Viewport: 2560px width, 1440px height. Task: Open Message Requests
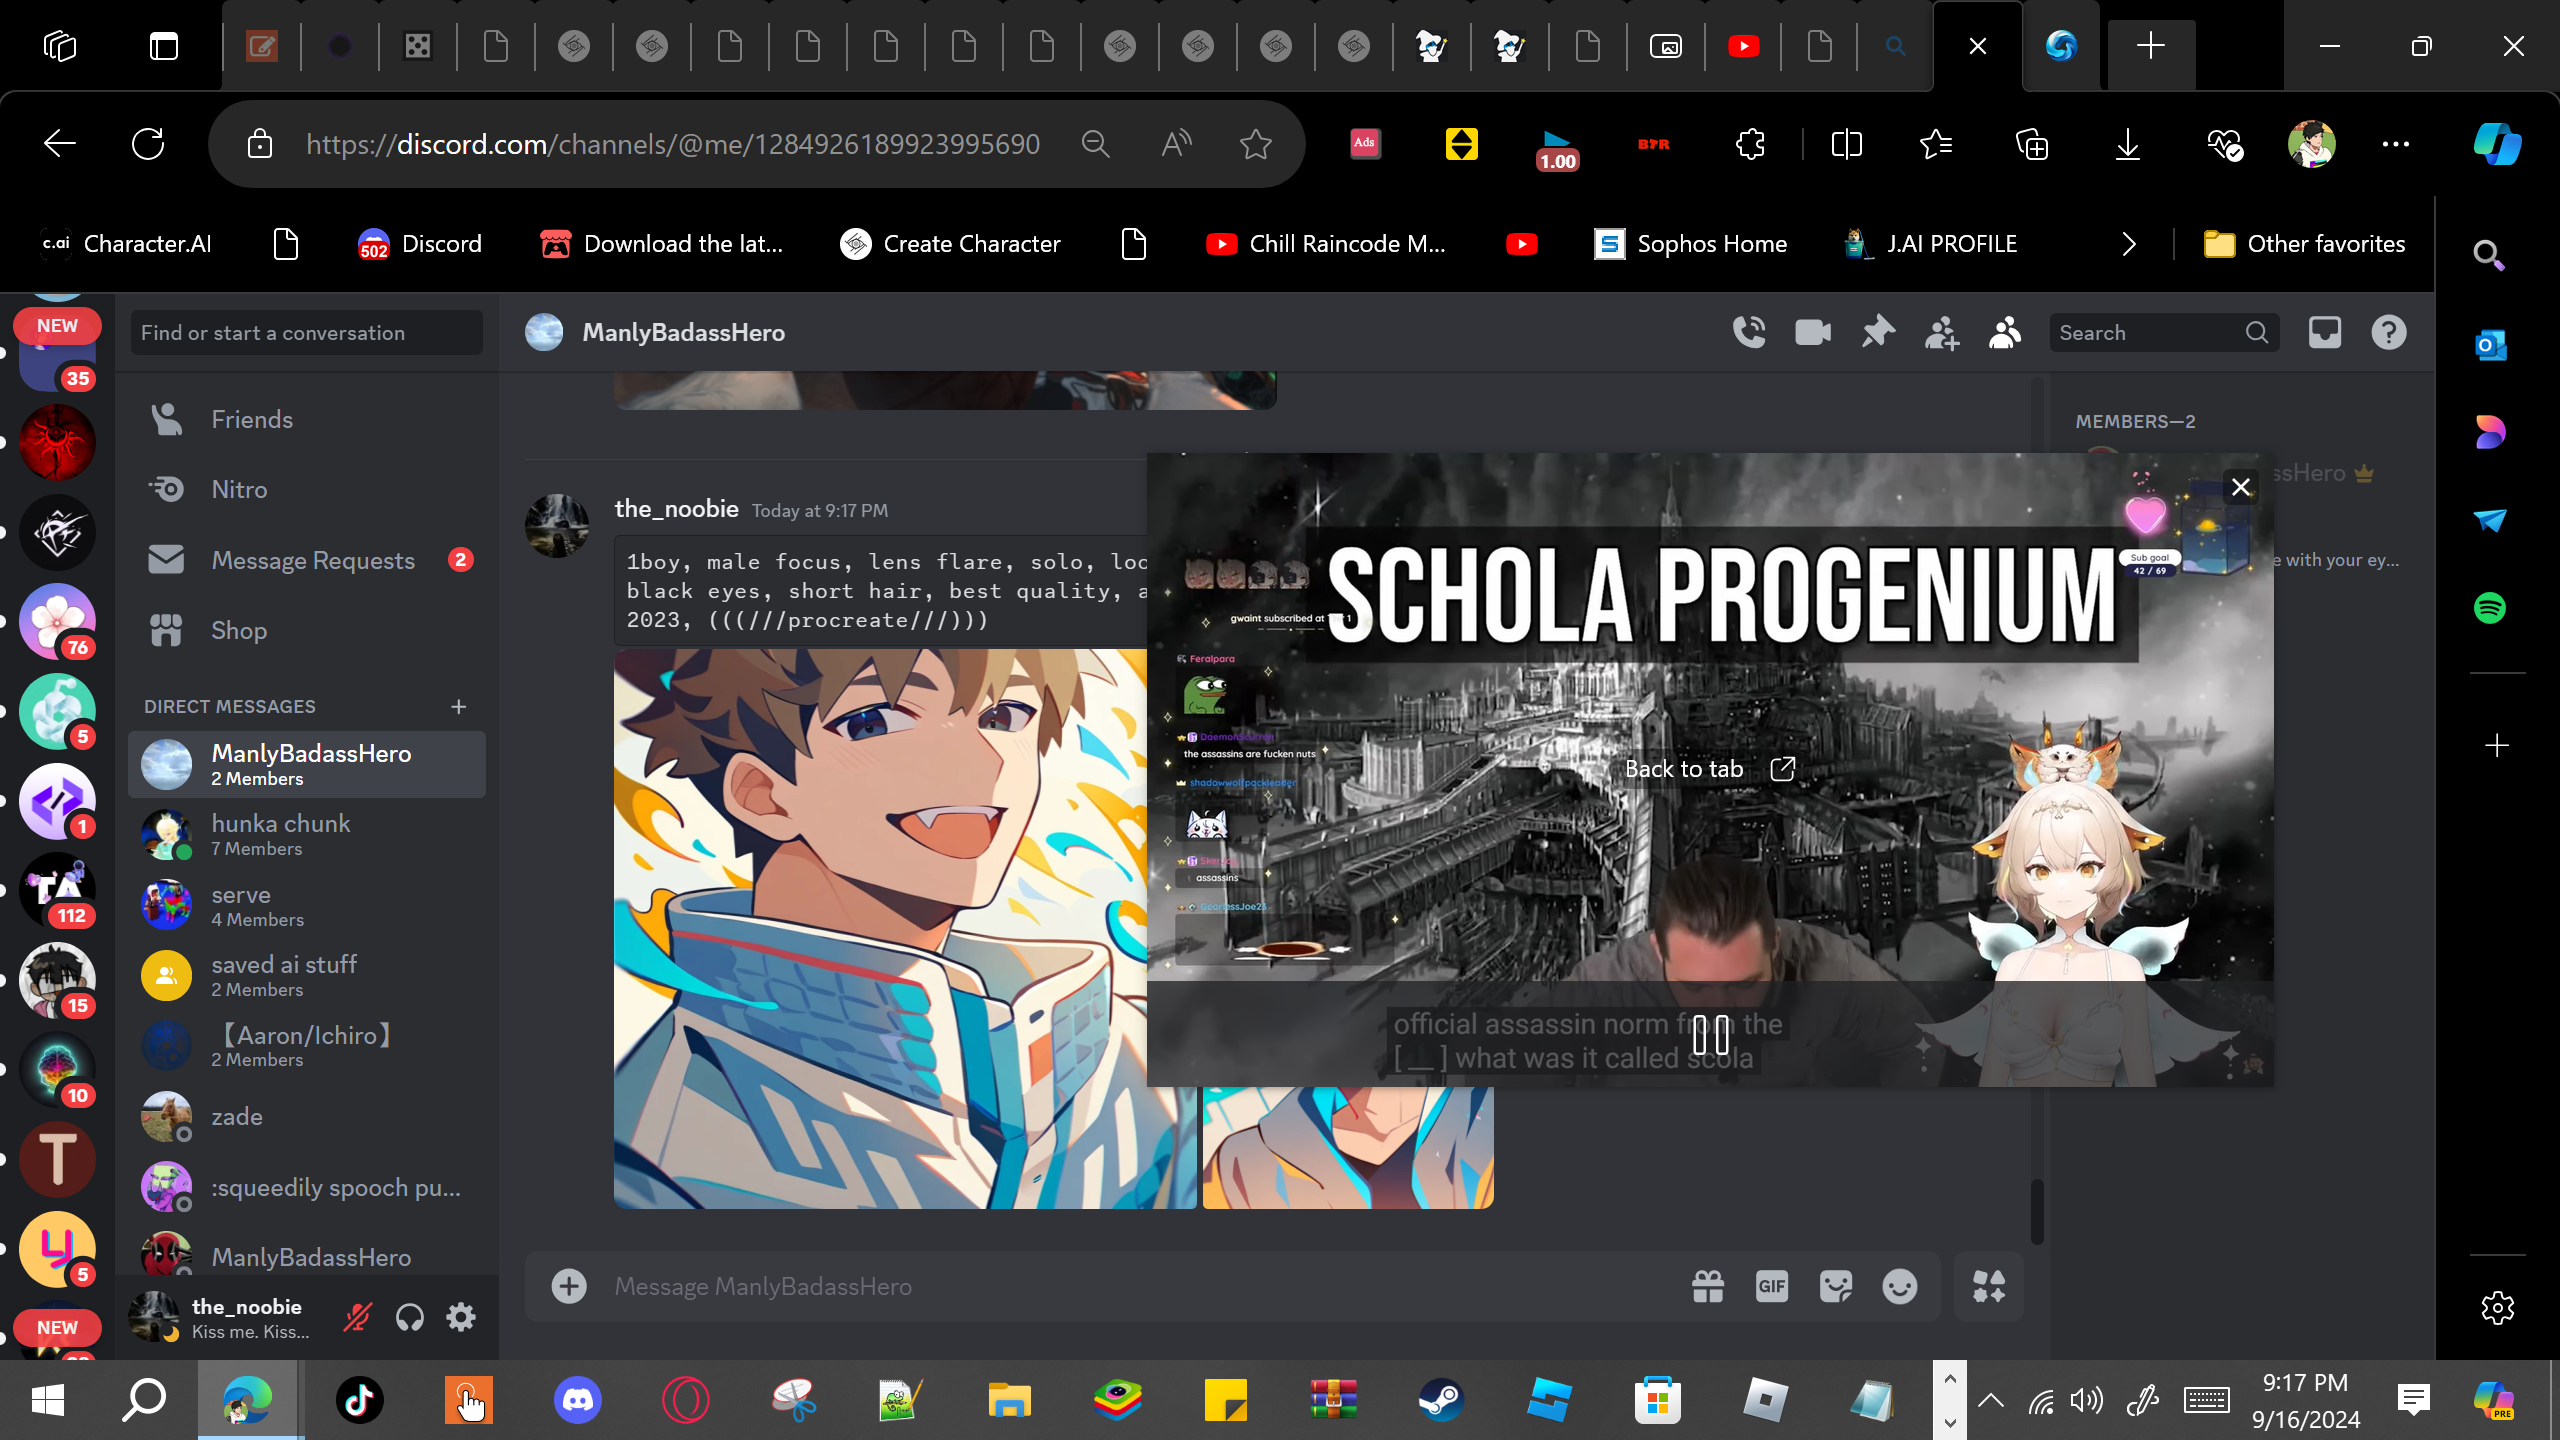[x=307, y=560]
